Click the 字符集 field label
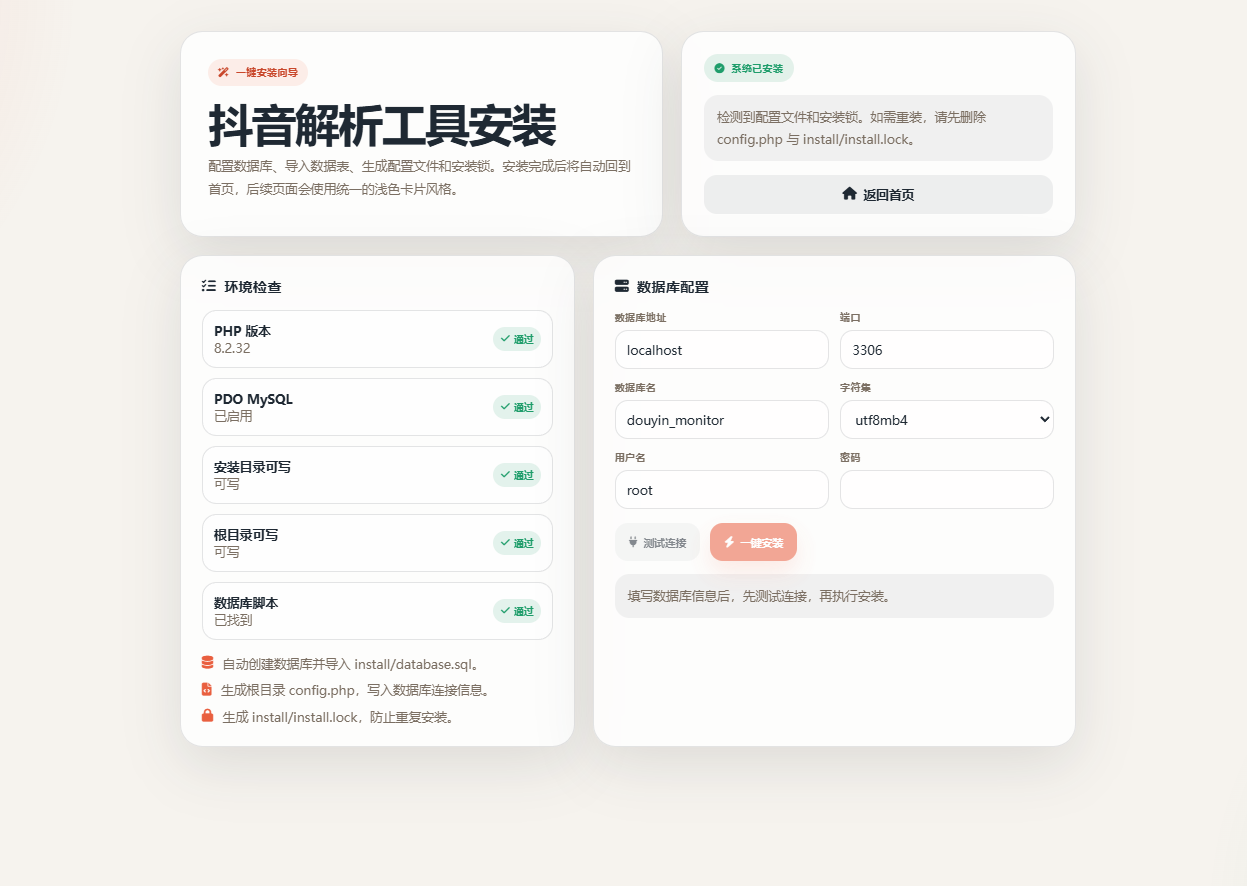 [855, 387]
